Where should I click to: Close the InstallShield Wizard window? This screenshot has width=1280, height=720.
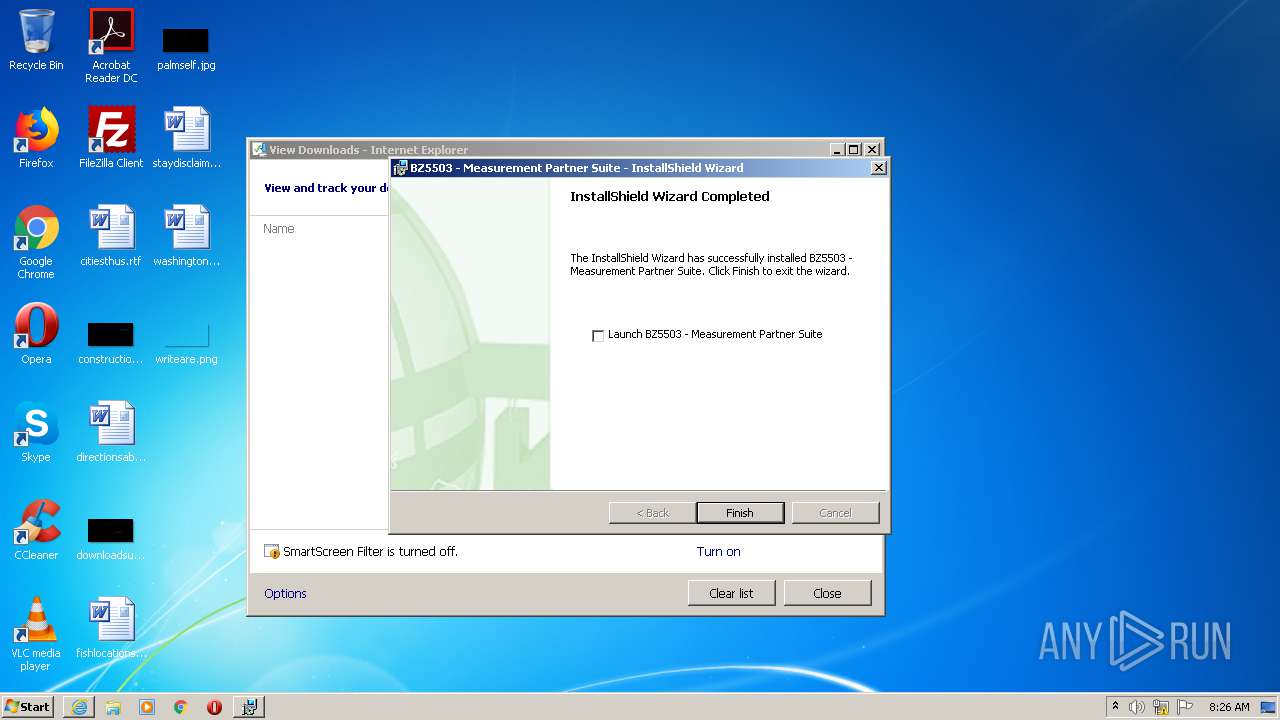(879, 168)
